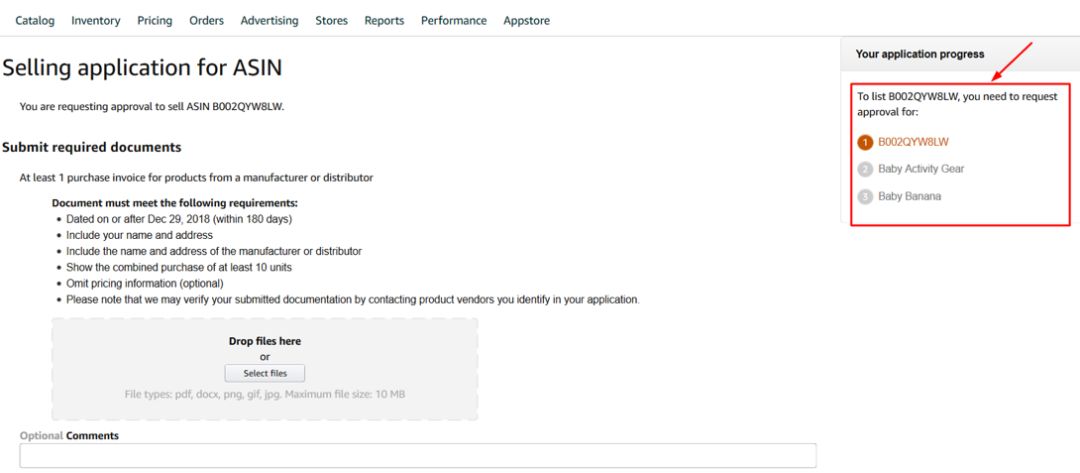Screen dimensions: 1080x473
Task: Click the 'Submit required documents' heading
Action: 92,147
